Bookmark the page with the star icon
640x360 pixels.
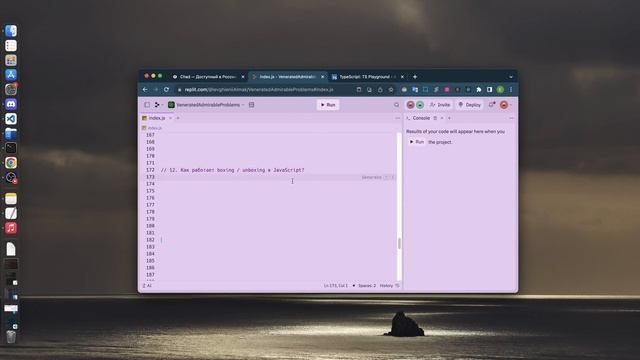tap(391, 89)
